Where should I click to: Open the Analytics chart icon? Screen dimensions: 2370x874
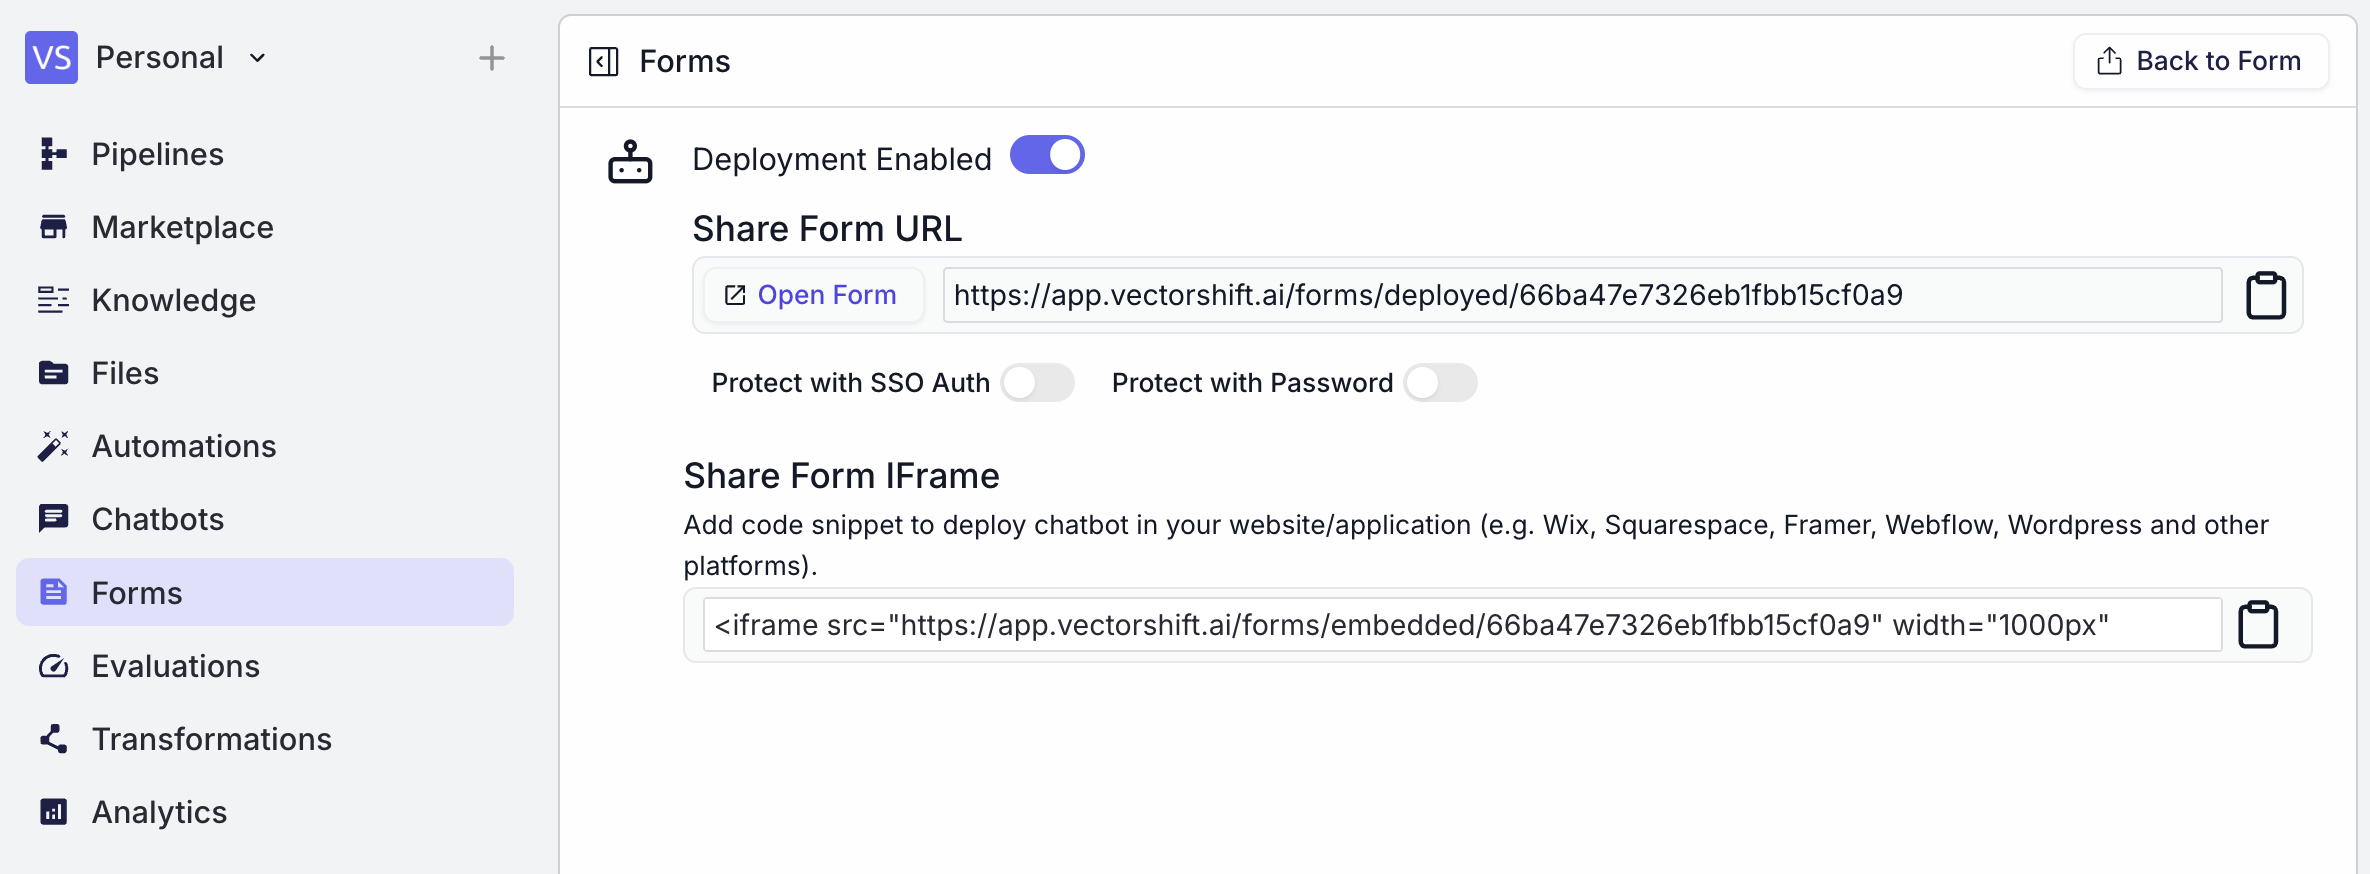click(52, 811)
